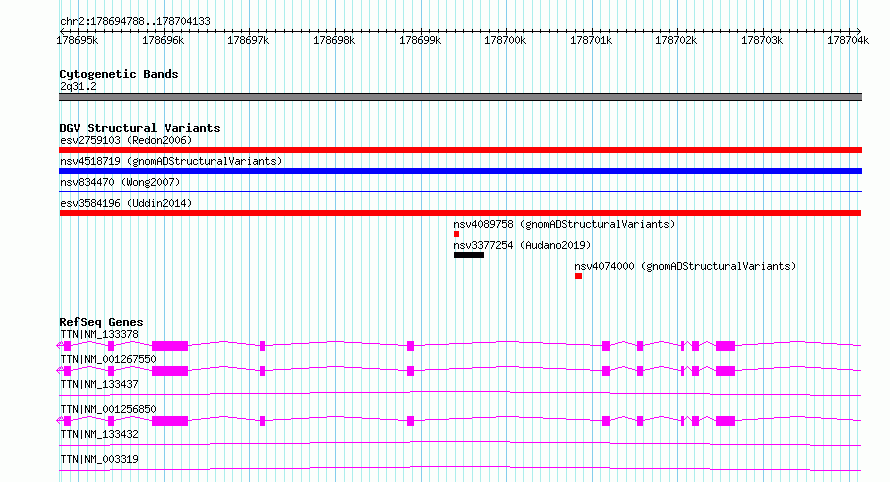This screenshot has height=482, width=890.
Task: Open transcript label TTN|NM_003319
Action: pos(99,459)
